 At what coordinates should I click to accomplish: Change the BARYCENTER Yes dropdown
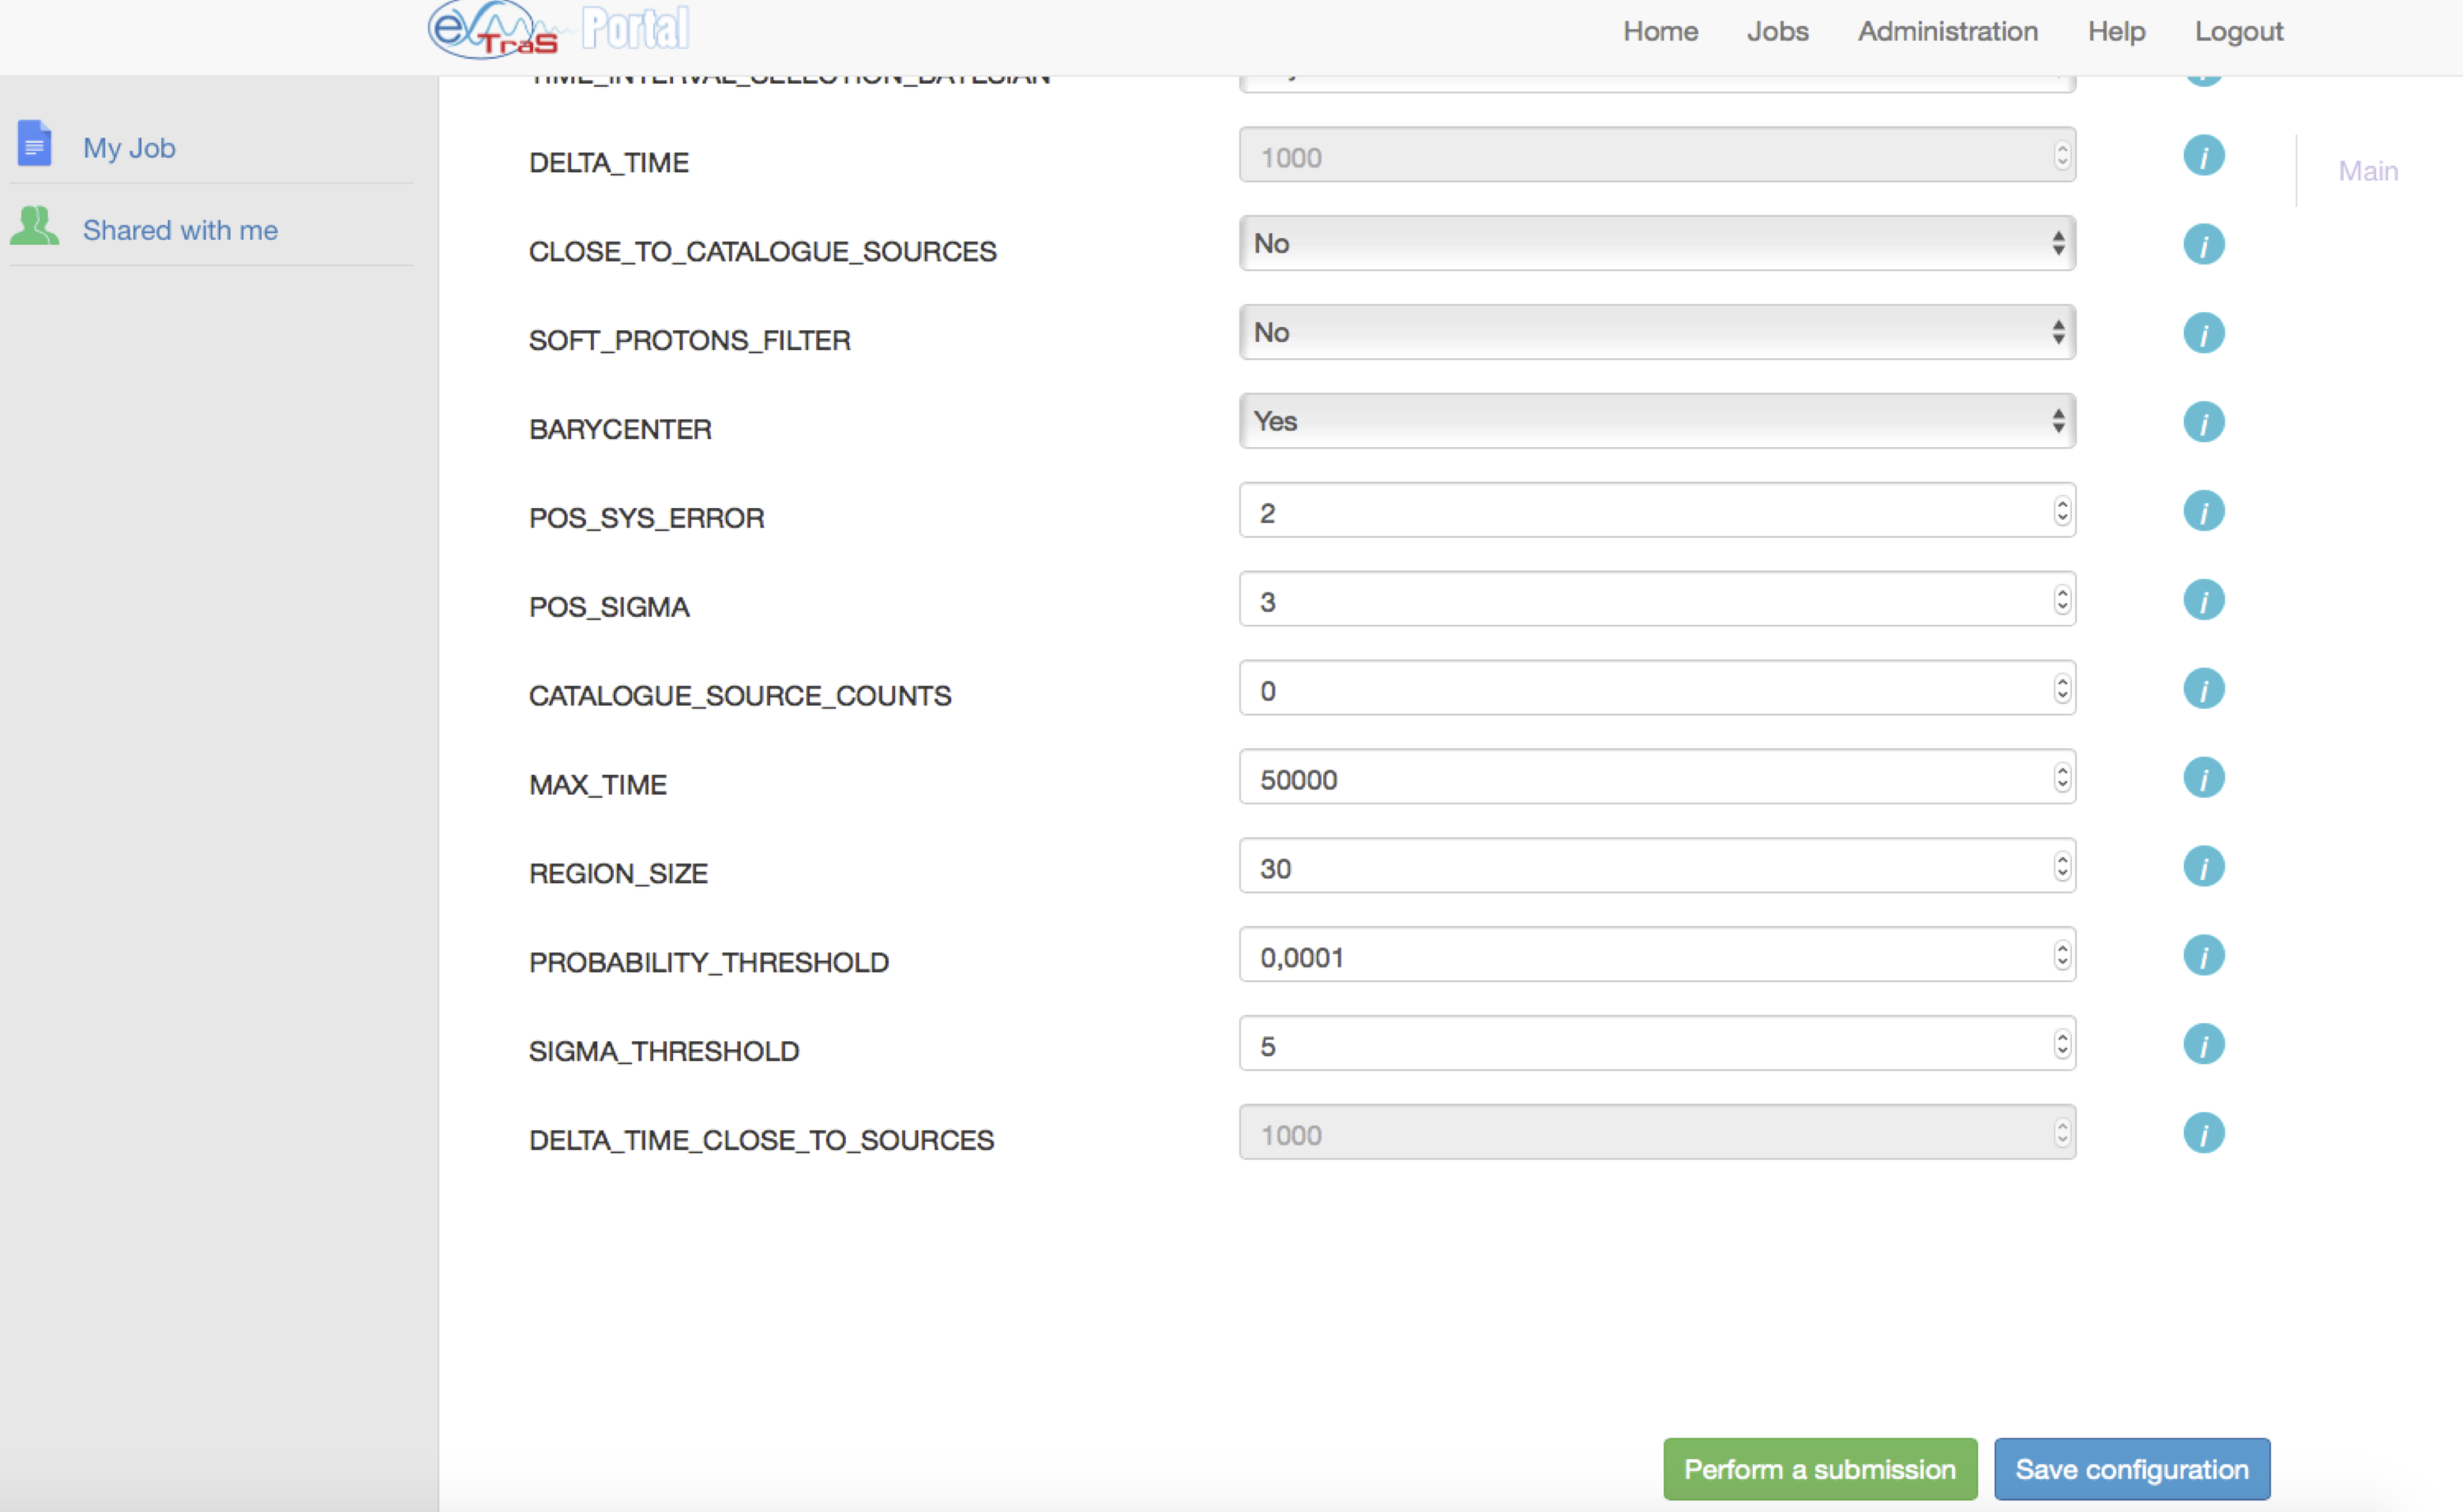[1656, 422]
